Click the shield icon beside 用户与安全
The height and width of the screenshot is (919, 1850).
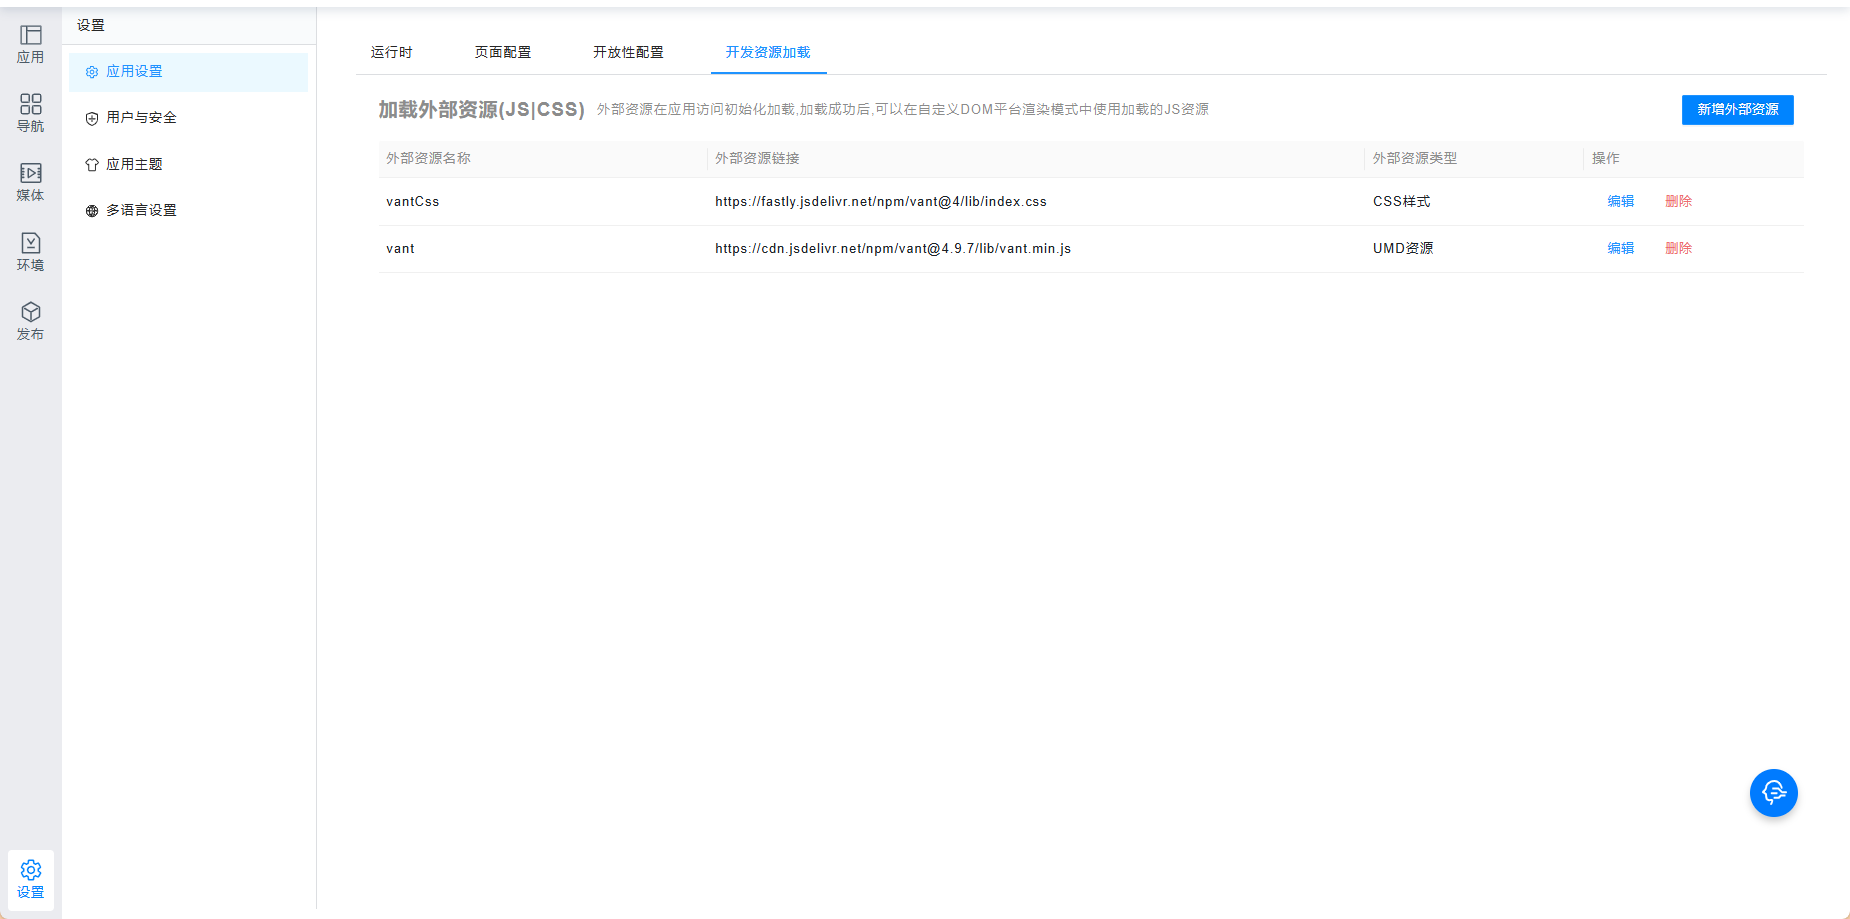pyautogui.click(x=92, y=118)
